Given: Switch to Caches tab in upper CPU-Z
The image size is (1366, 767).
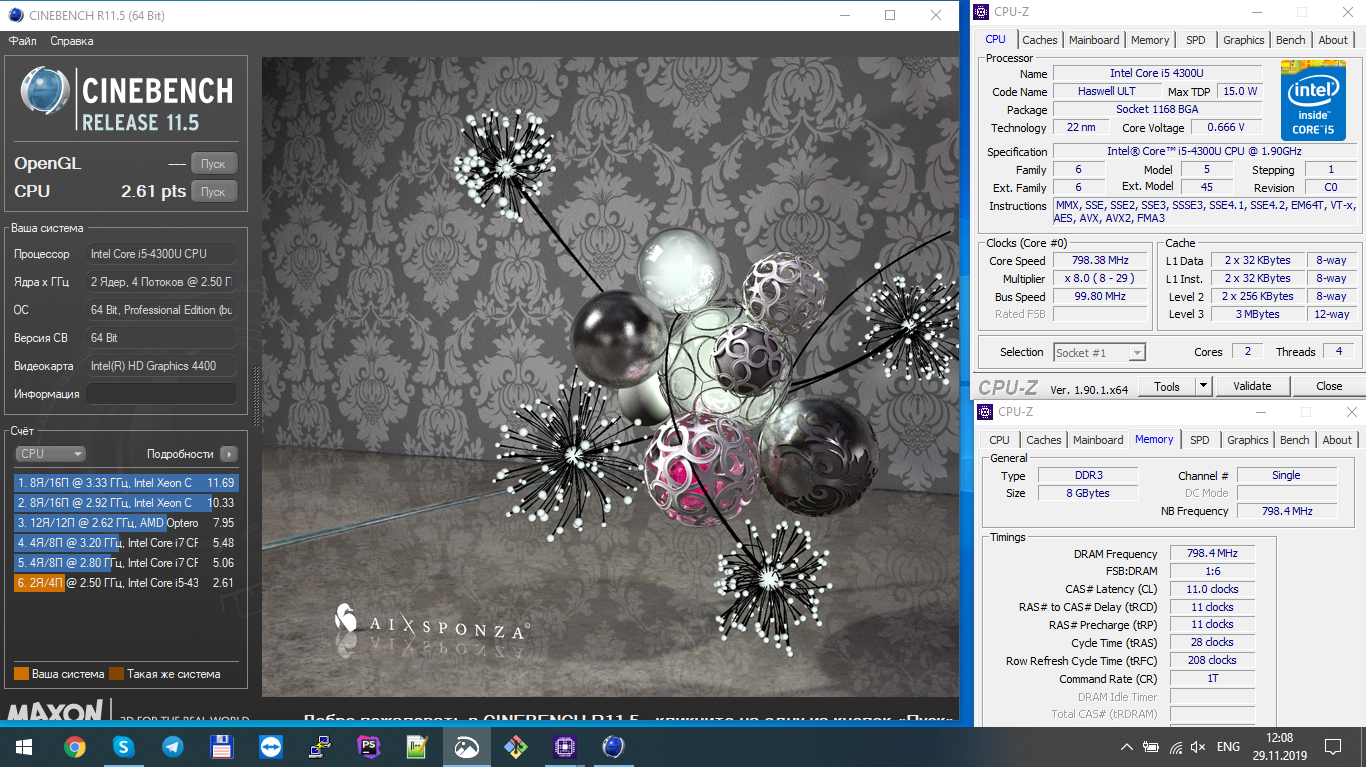Looking at the screenshot, I should click(1040, 40).
